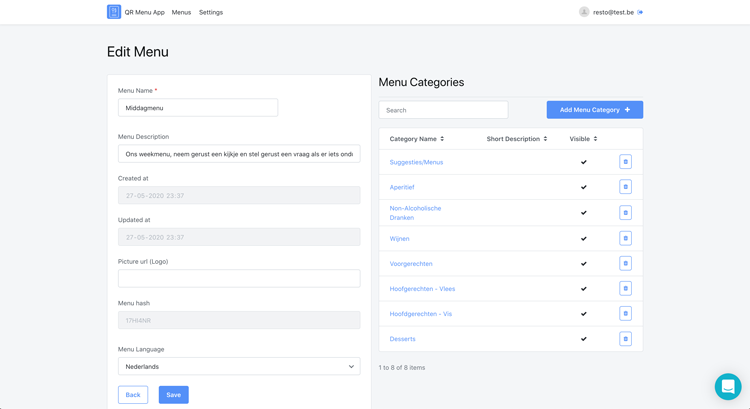Toggle visible checkmark for Hoofdgerechten - Vis
750x409 pixels.
584,314
